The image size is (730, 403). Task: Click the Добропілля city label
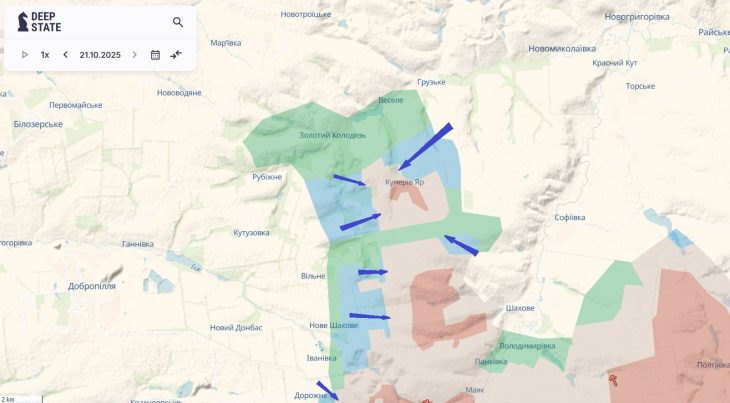coord(92,286)
